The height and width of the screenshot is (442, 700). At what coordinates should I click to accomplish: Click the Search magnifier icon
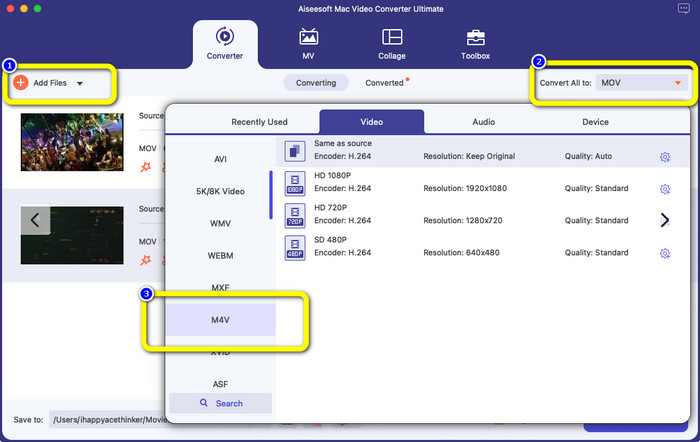(204, 403)
